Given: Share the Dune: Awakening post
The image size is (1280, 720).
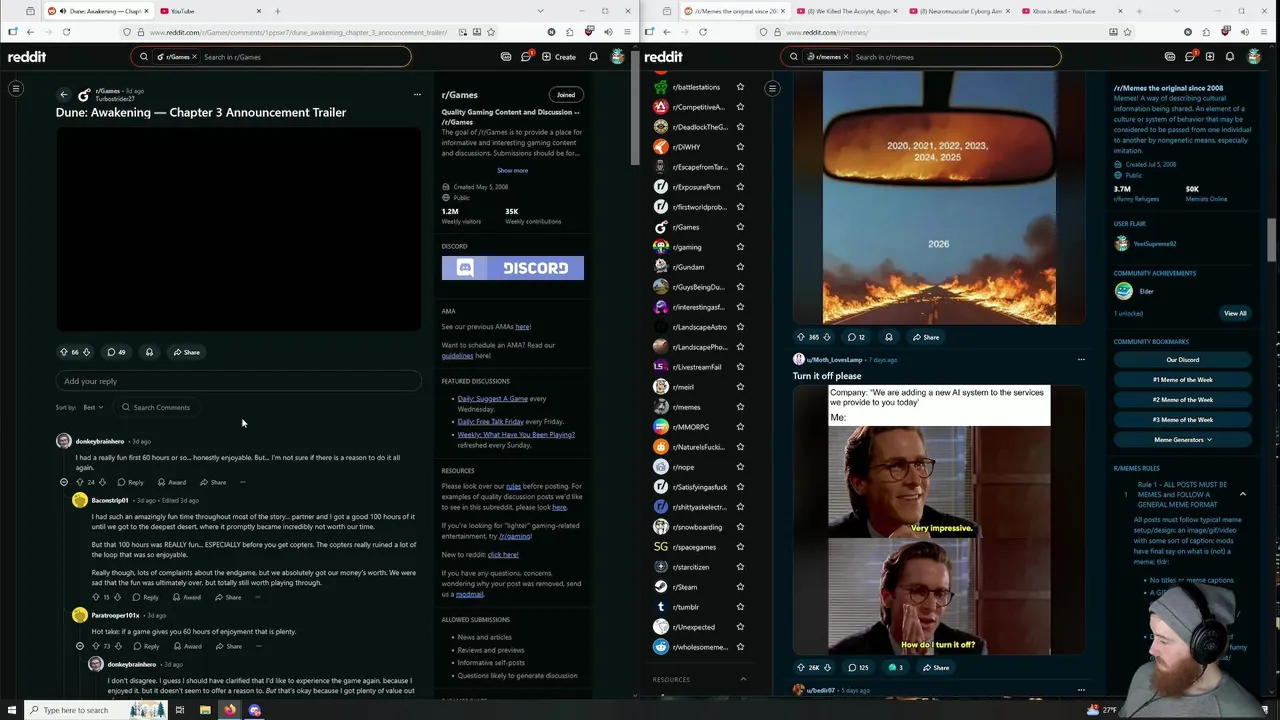Looking at the screenshot, I should [186, 352].
